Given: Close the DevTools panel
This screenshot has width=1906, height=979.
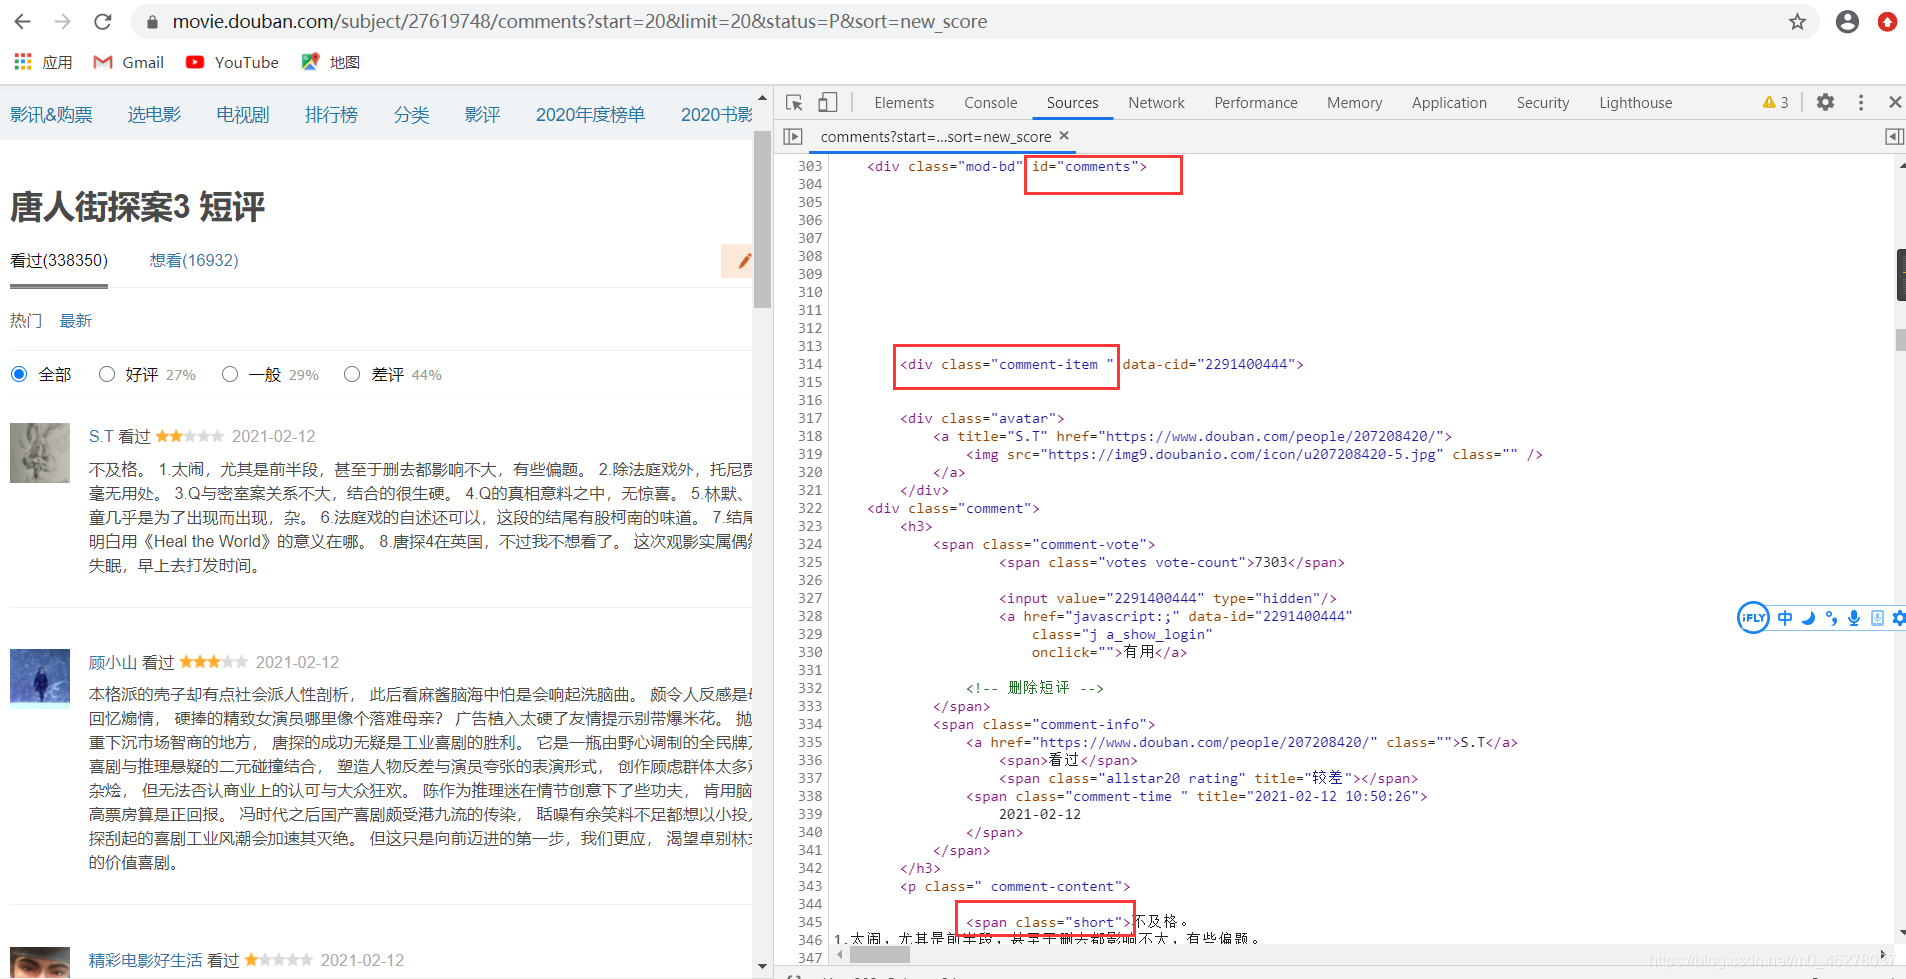Looking at the screenshot, I should 1894,102.
